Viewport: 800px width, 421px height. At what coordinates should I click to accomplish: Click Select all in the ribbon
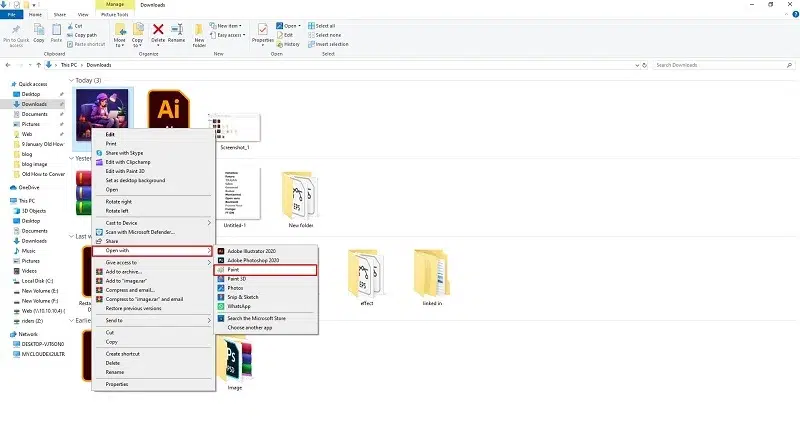coord(321,26)
